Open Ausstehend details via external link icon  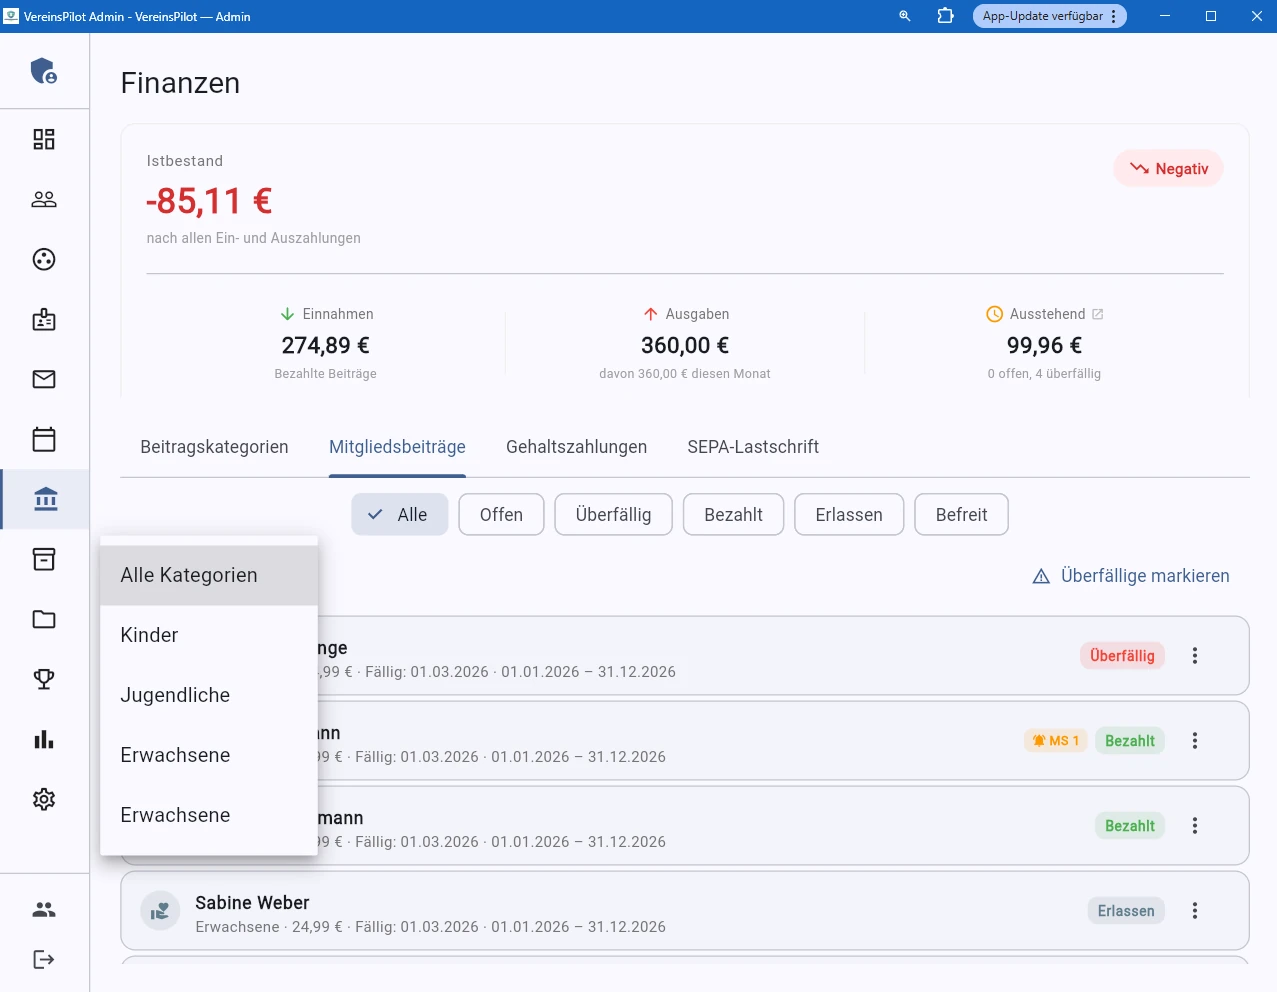pyautogui.click(x=1098, y=313)
